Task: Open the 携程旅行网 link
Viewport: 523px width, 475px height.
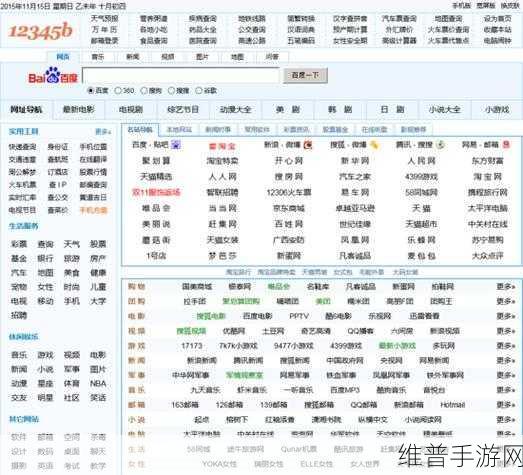Action: pos(488,192)
